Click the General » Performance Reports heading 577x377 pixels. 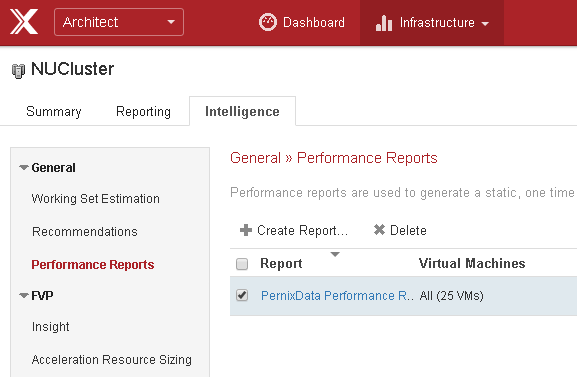334,158
